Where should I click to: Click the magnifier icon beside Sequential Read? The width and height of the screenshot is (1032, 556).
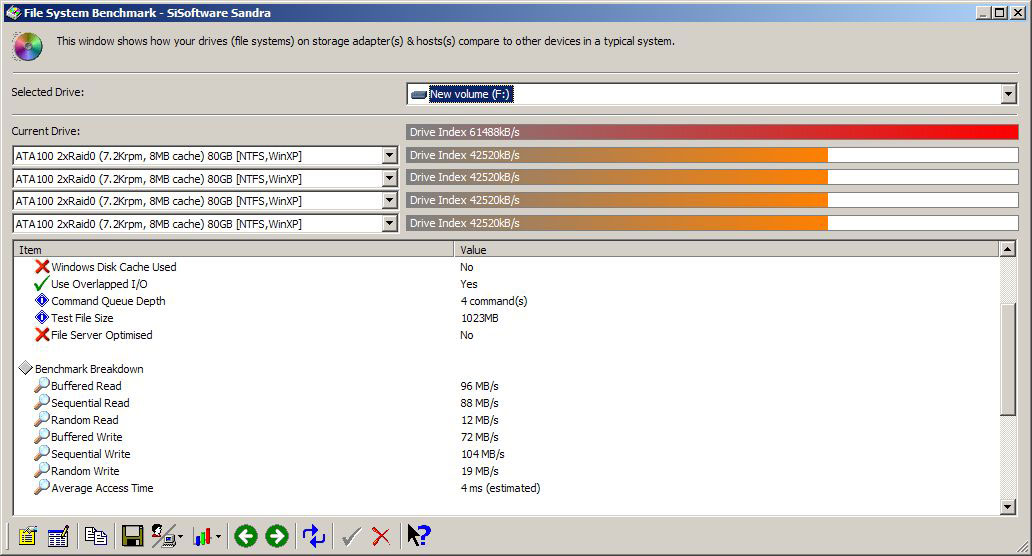(42, 402)
